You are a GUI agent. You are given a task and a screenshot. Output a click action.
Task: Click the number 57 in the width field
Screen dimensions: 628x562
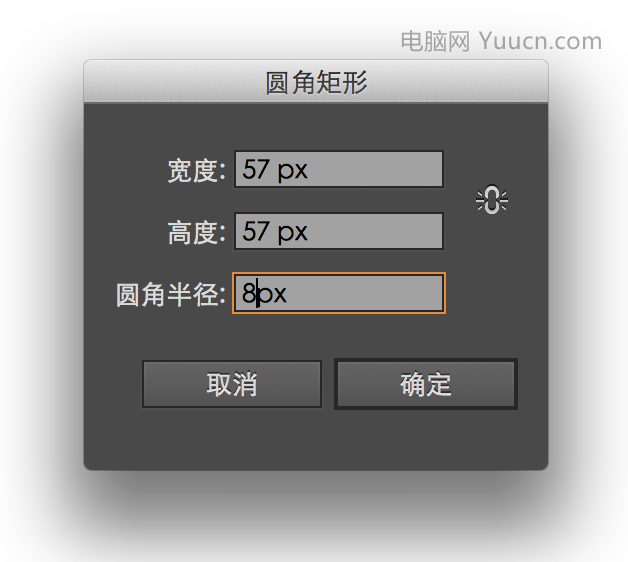click(255, 169)
